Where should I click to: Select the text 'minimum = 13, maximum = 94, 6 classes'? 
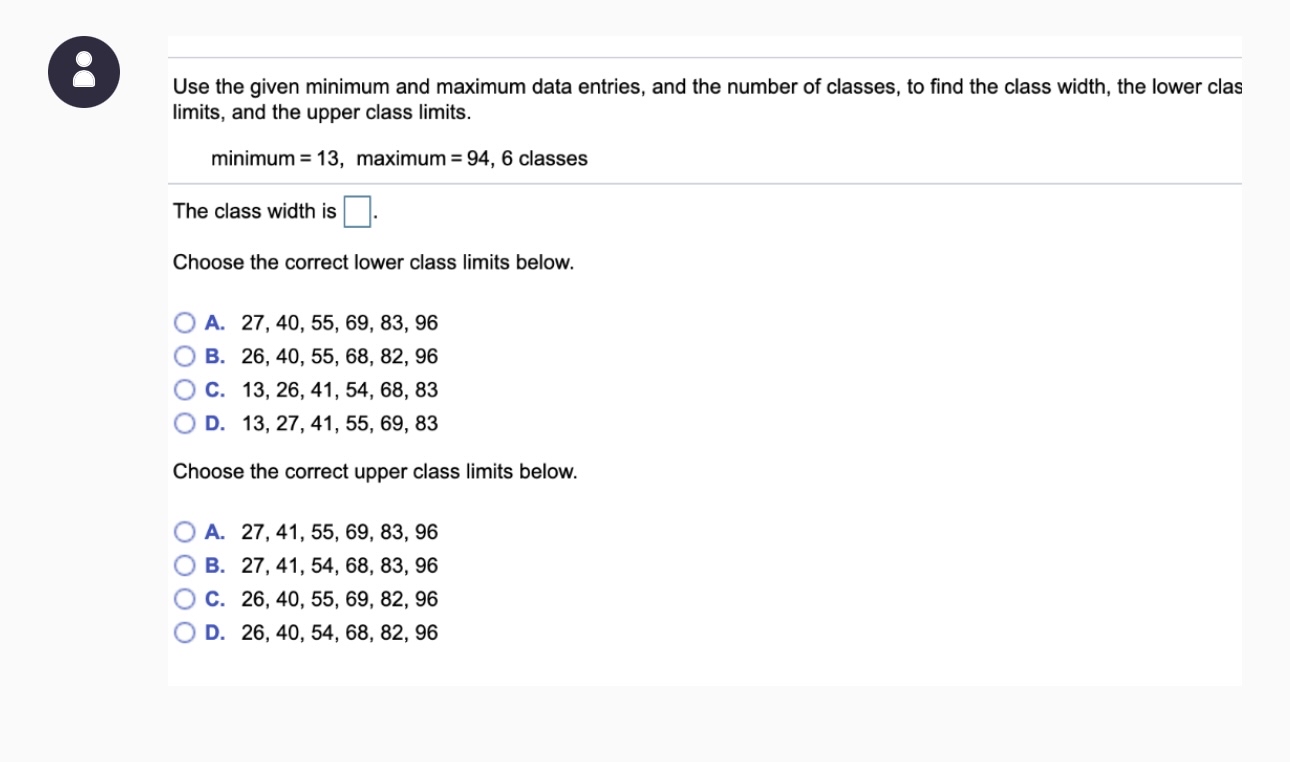point(399,158)
